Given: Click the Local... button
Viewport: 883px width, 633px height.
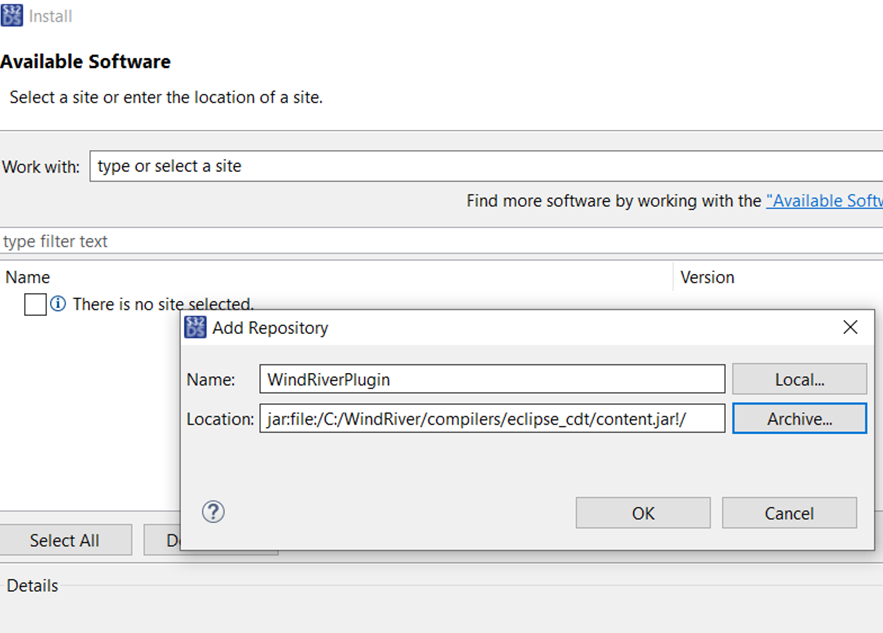Looking at the screenshot, I should [x=799, y=378].
